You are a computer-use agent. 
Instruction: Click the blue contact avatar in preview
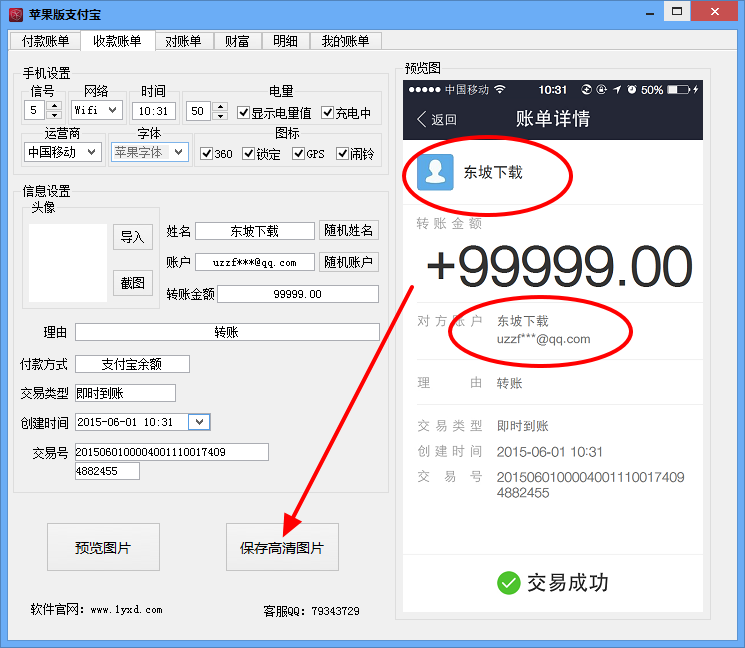(x=435, y=172)
